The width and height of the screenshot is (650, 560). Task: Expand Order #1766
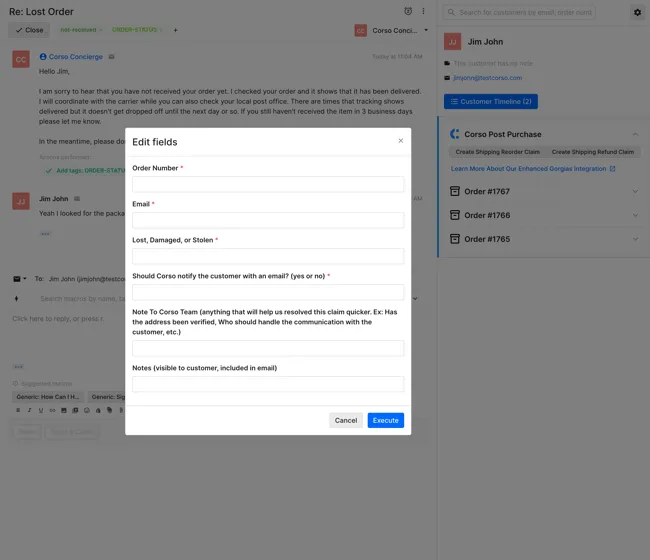point(635,215)
